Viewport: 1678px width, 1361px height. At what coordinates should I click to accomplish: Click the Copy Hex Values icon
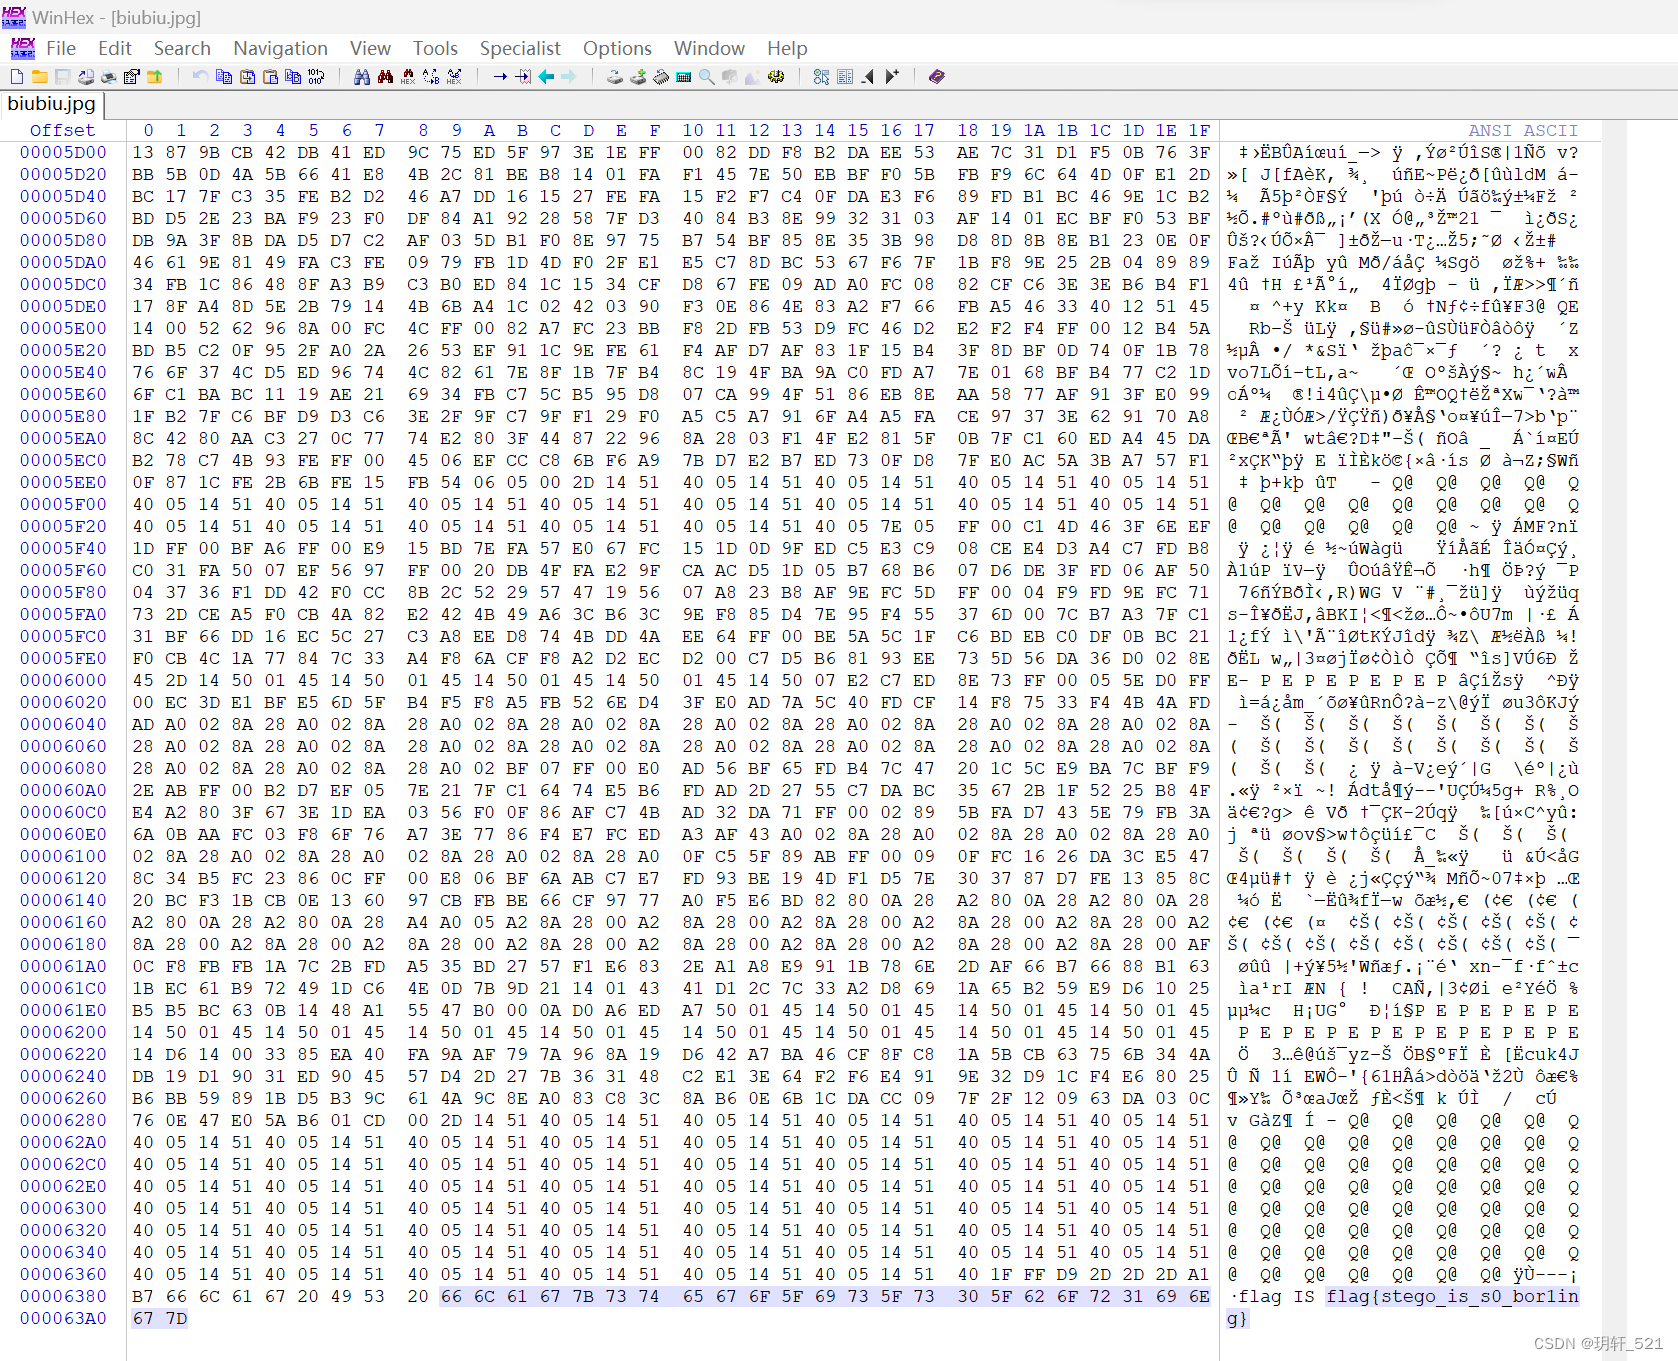293,77
